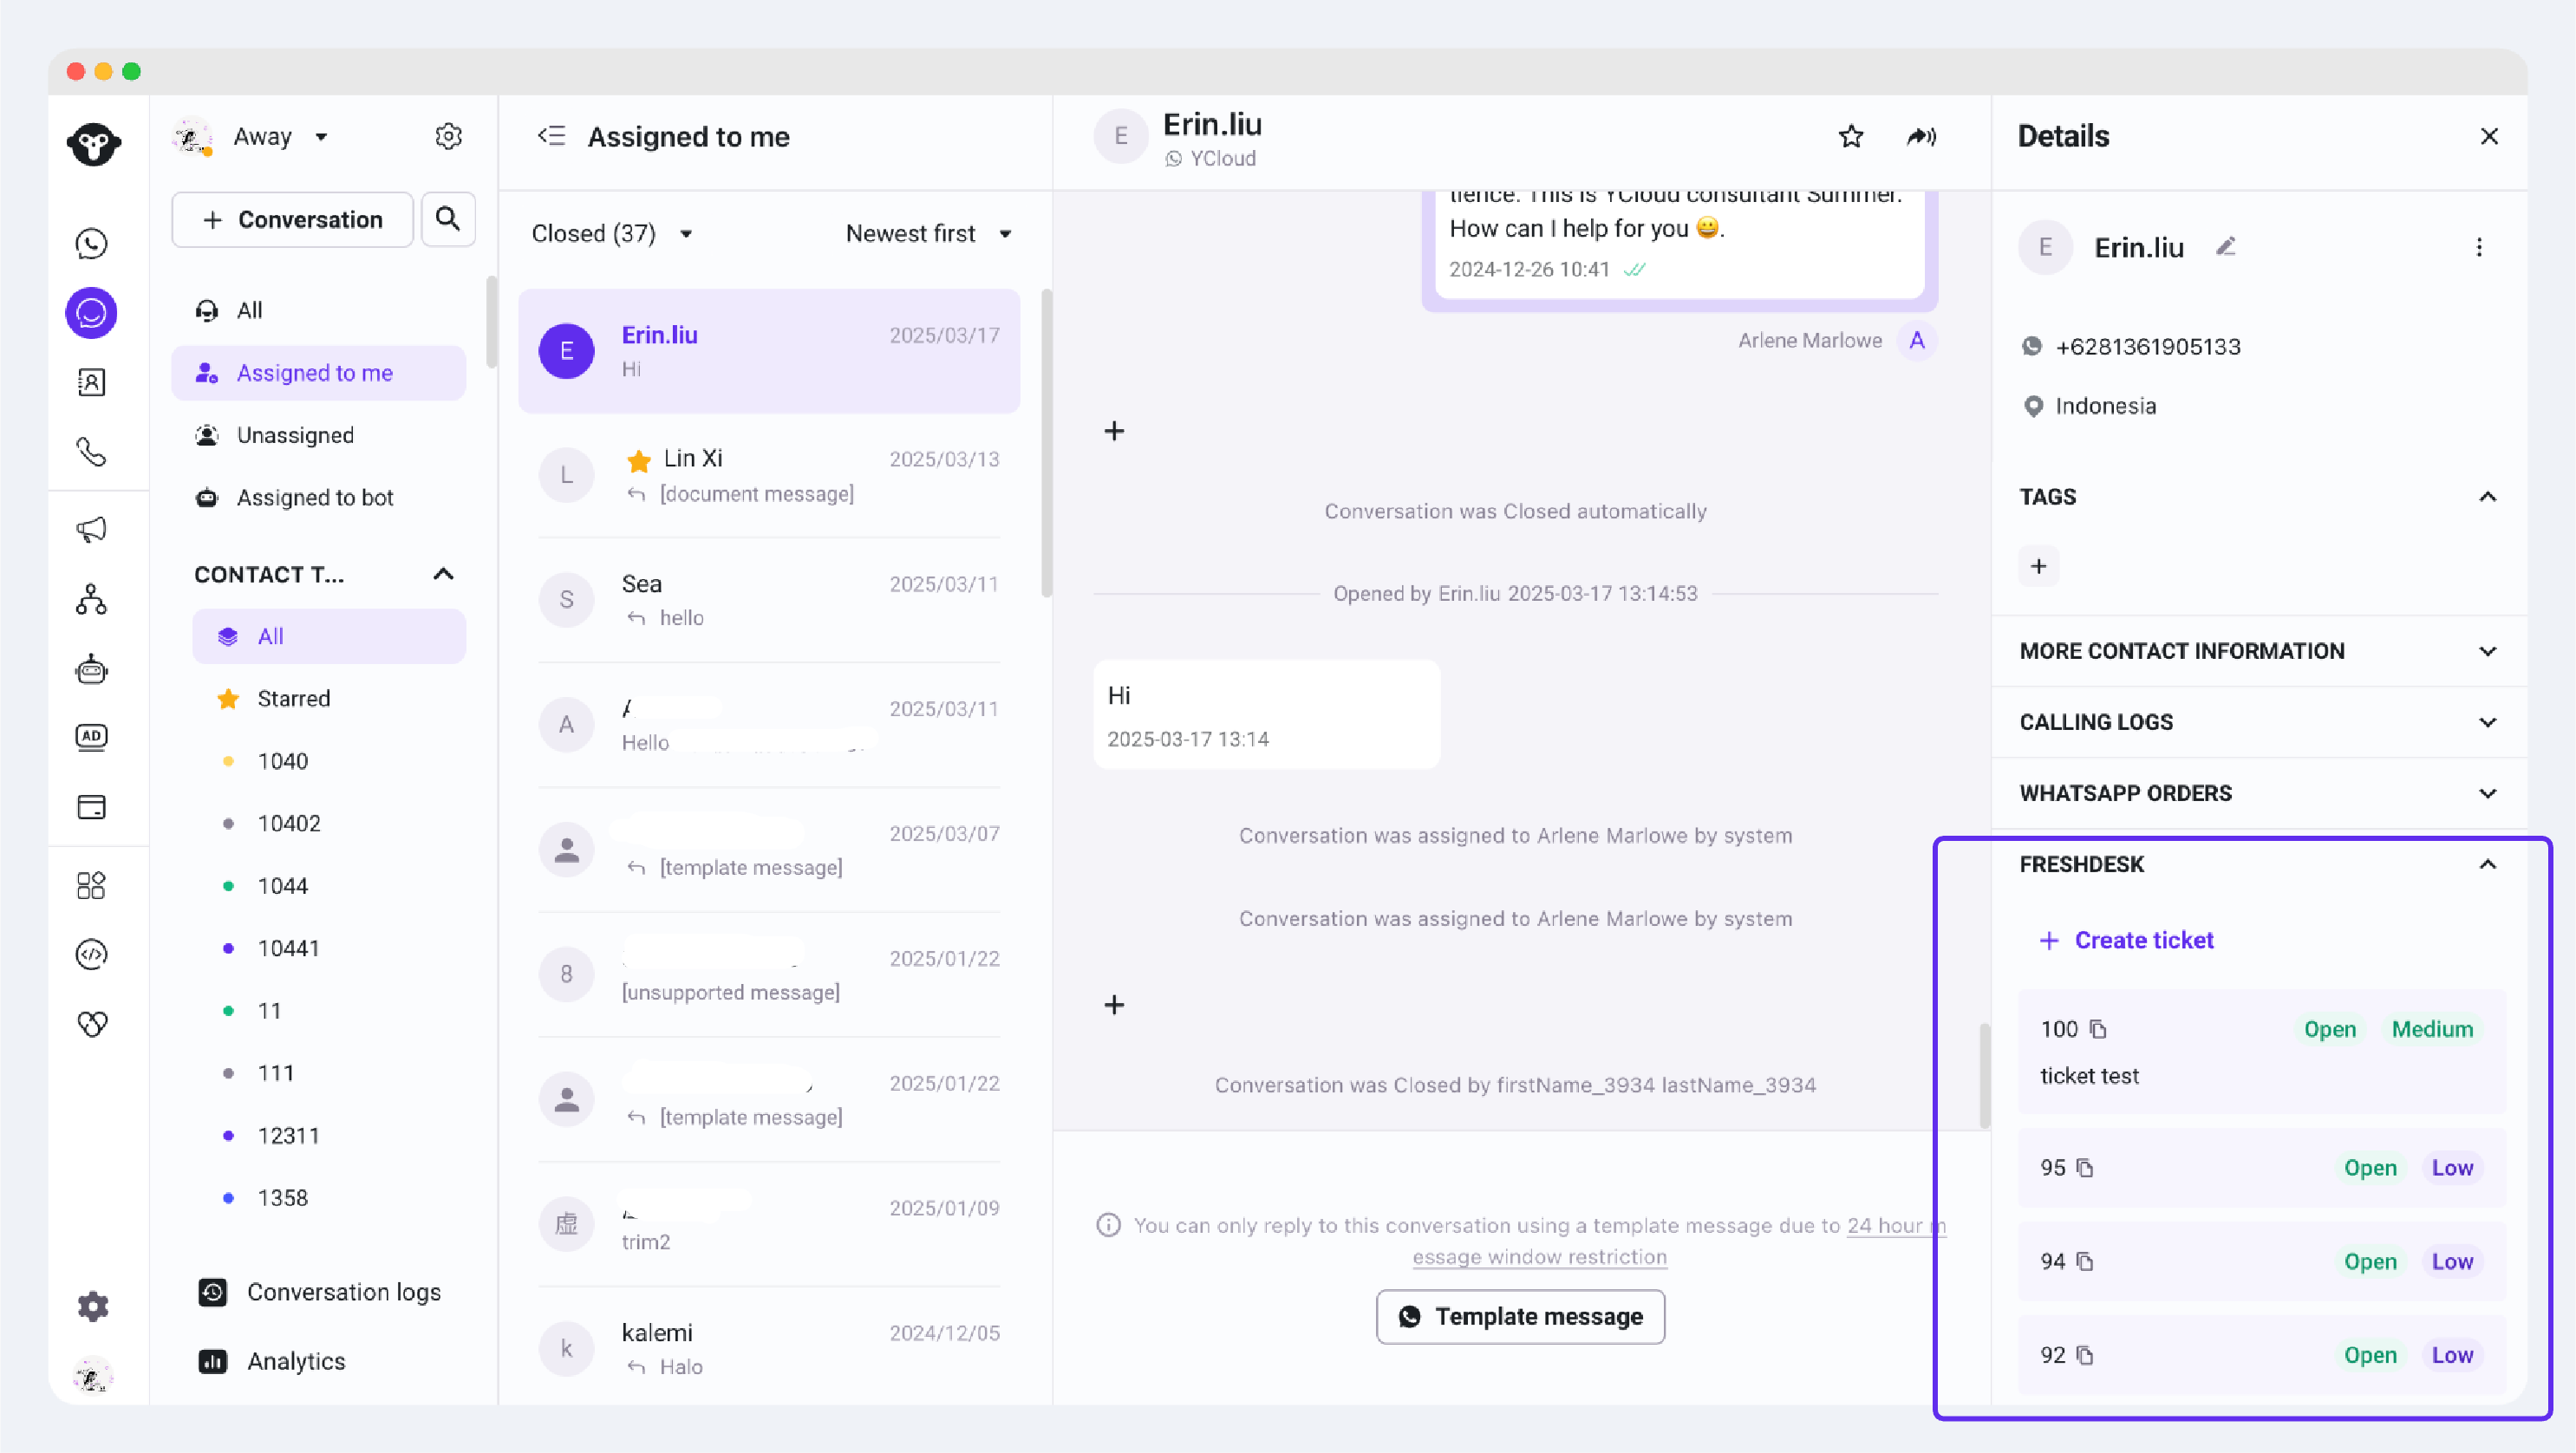This screenshot has height=1453, width=2576.
Task: Click the Template message button
Action: 1520,1317
